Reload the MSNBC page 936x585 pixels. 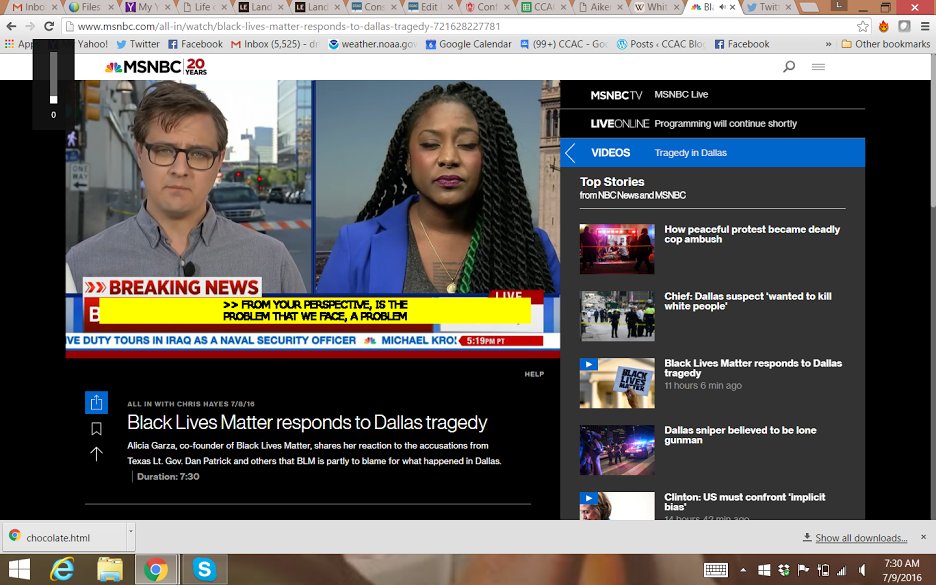click(x=49, y=26)
